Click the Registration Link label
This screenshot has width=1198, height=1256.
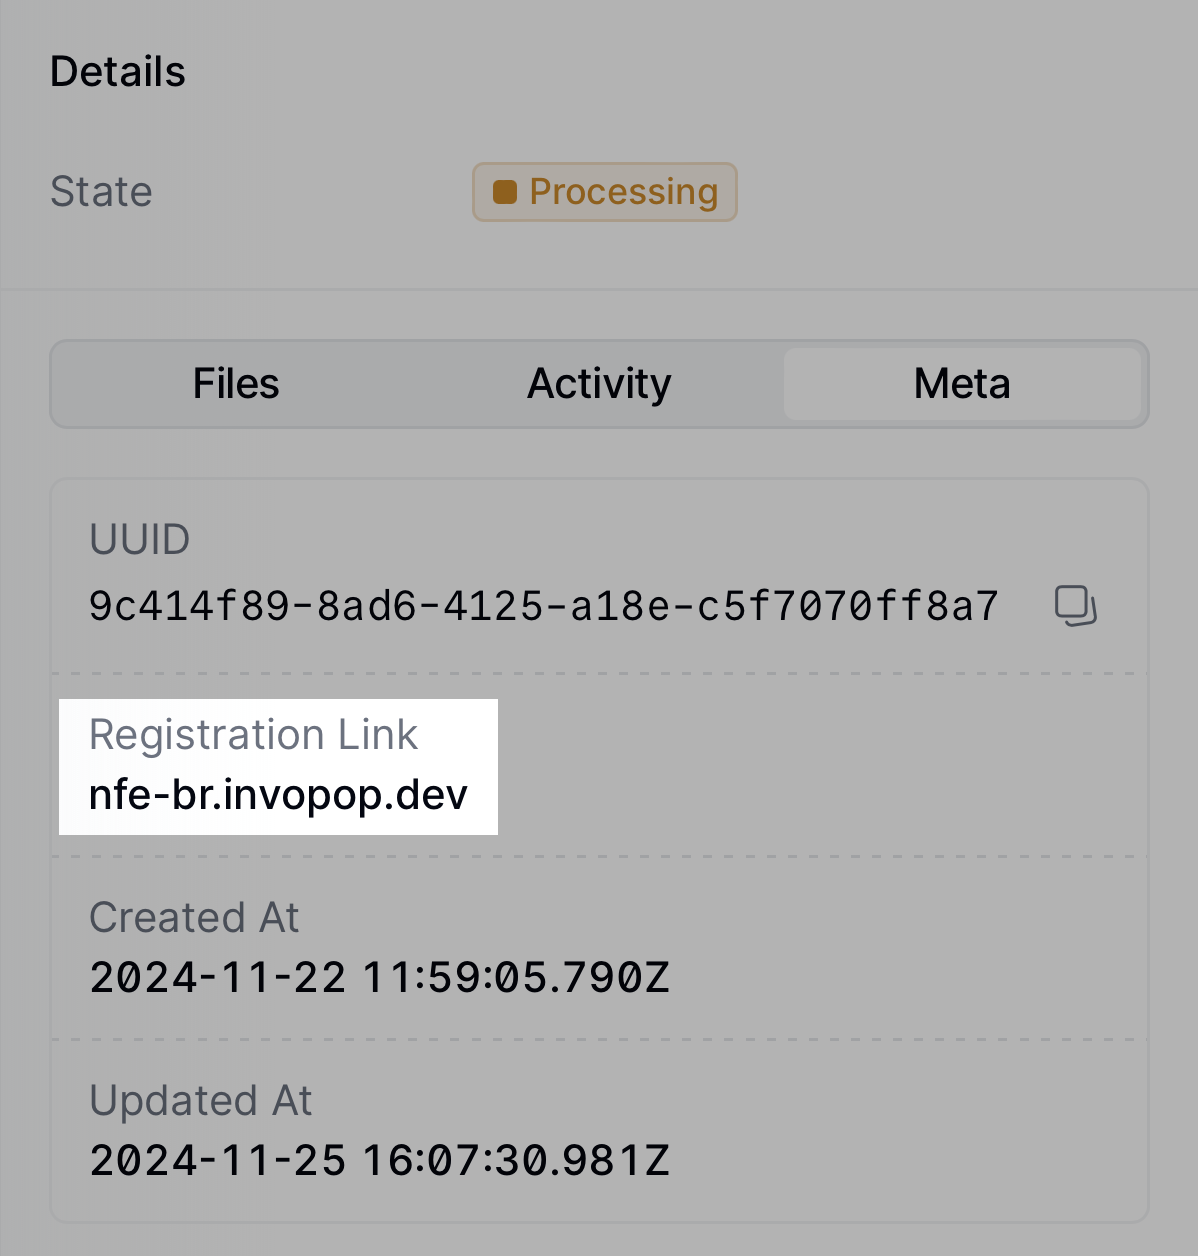(x=255, y=734)
